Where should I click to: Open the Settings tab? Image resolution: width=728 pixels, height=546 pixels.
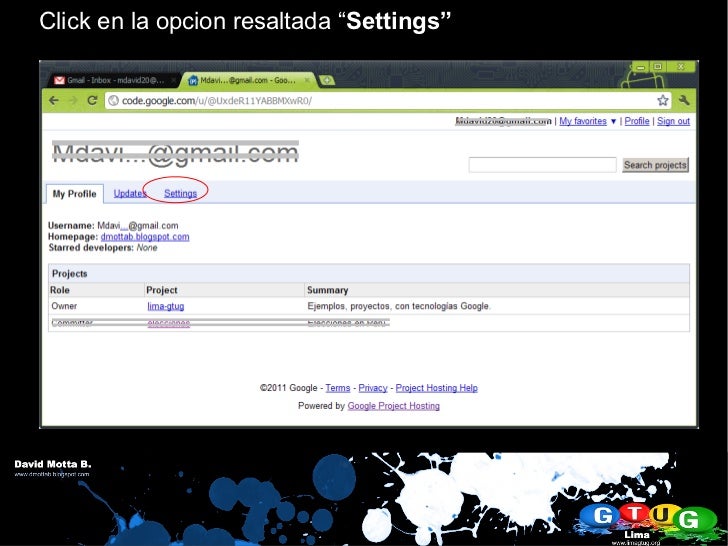(x=180, y=194)
